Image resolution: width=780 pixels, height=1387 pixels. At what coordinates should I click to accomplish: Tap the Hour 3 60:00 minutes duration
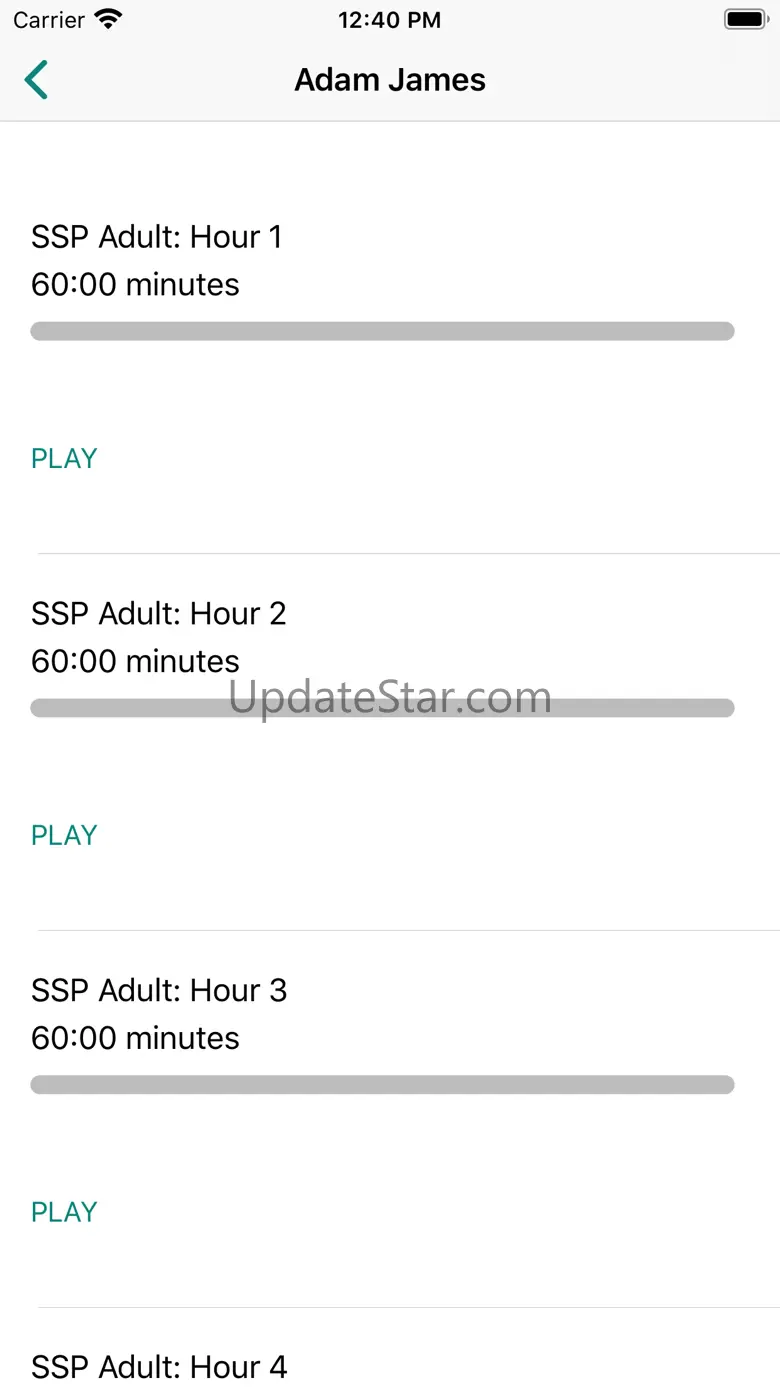[x=135, y=1039]
